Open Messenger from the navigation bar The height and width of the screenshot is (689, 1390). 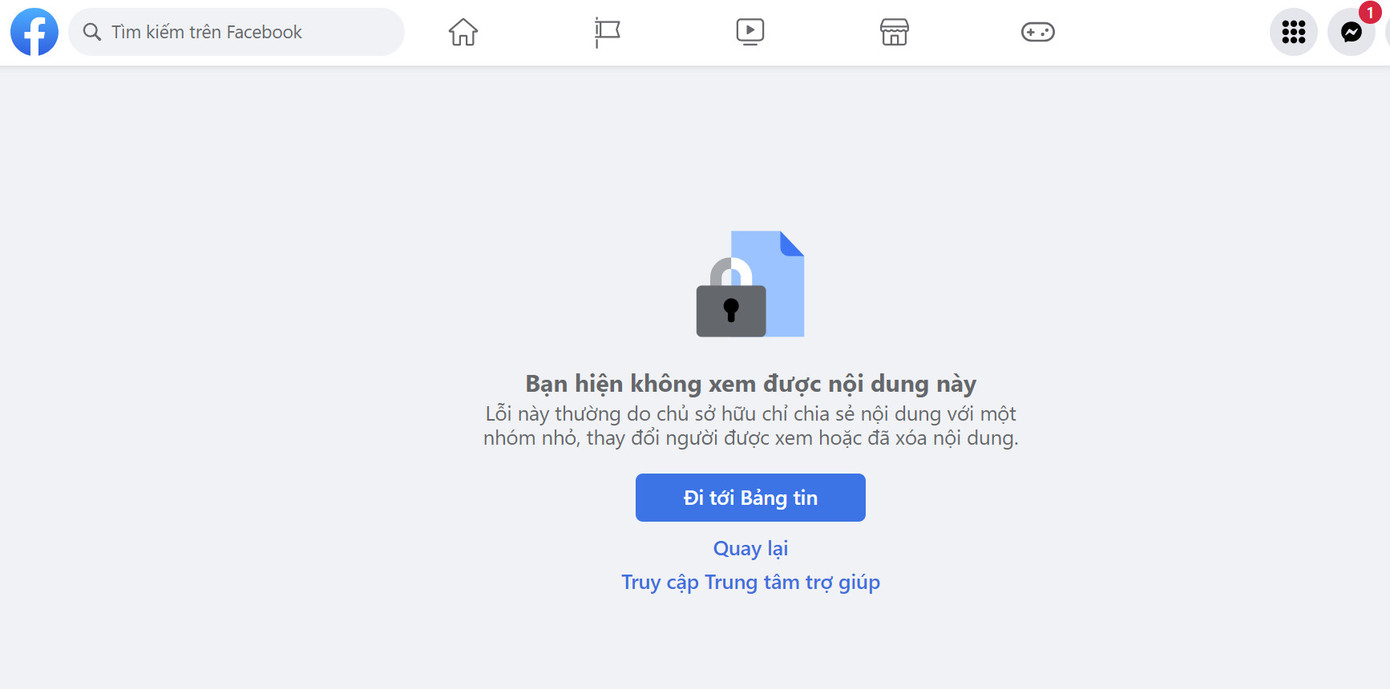click(1351, 33)
